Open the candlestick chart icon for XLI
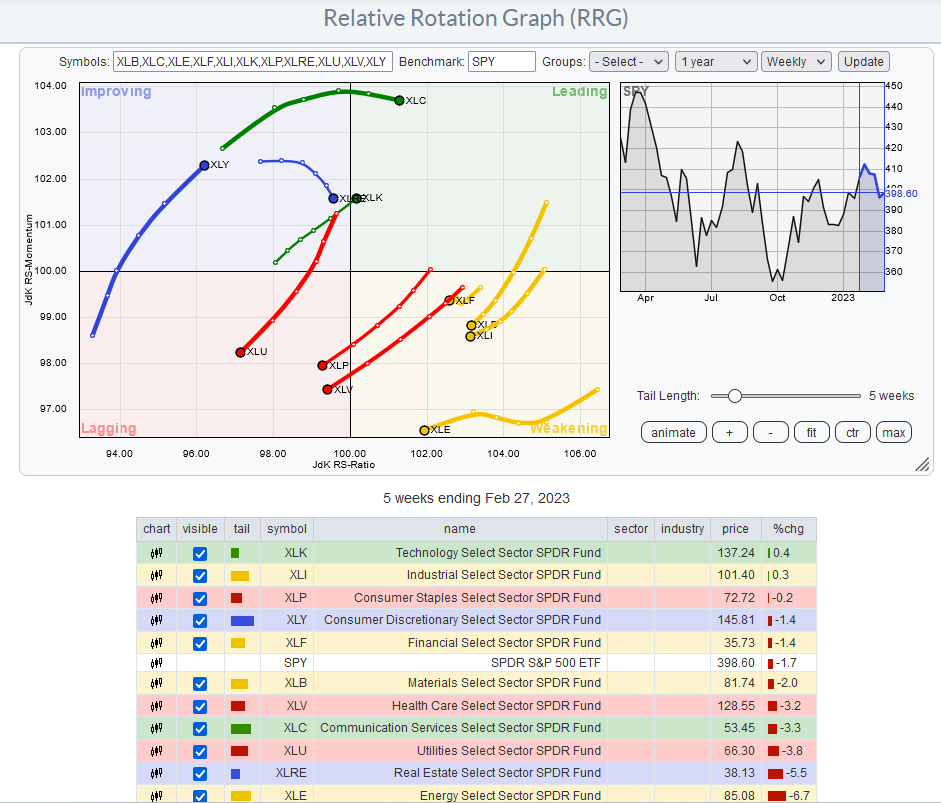This screenshot has height=803, width=941. coord(157,575)
